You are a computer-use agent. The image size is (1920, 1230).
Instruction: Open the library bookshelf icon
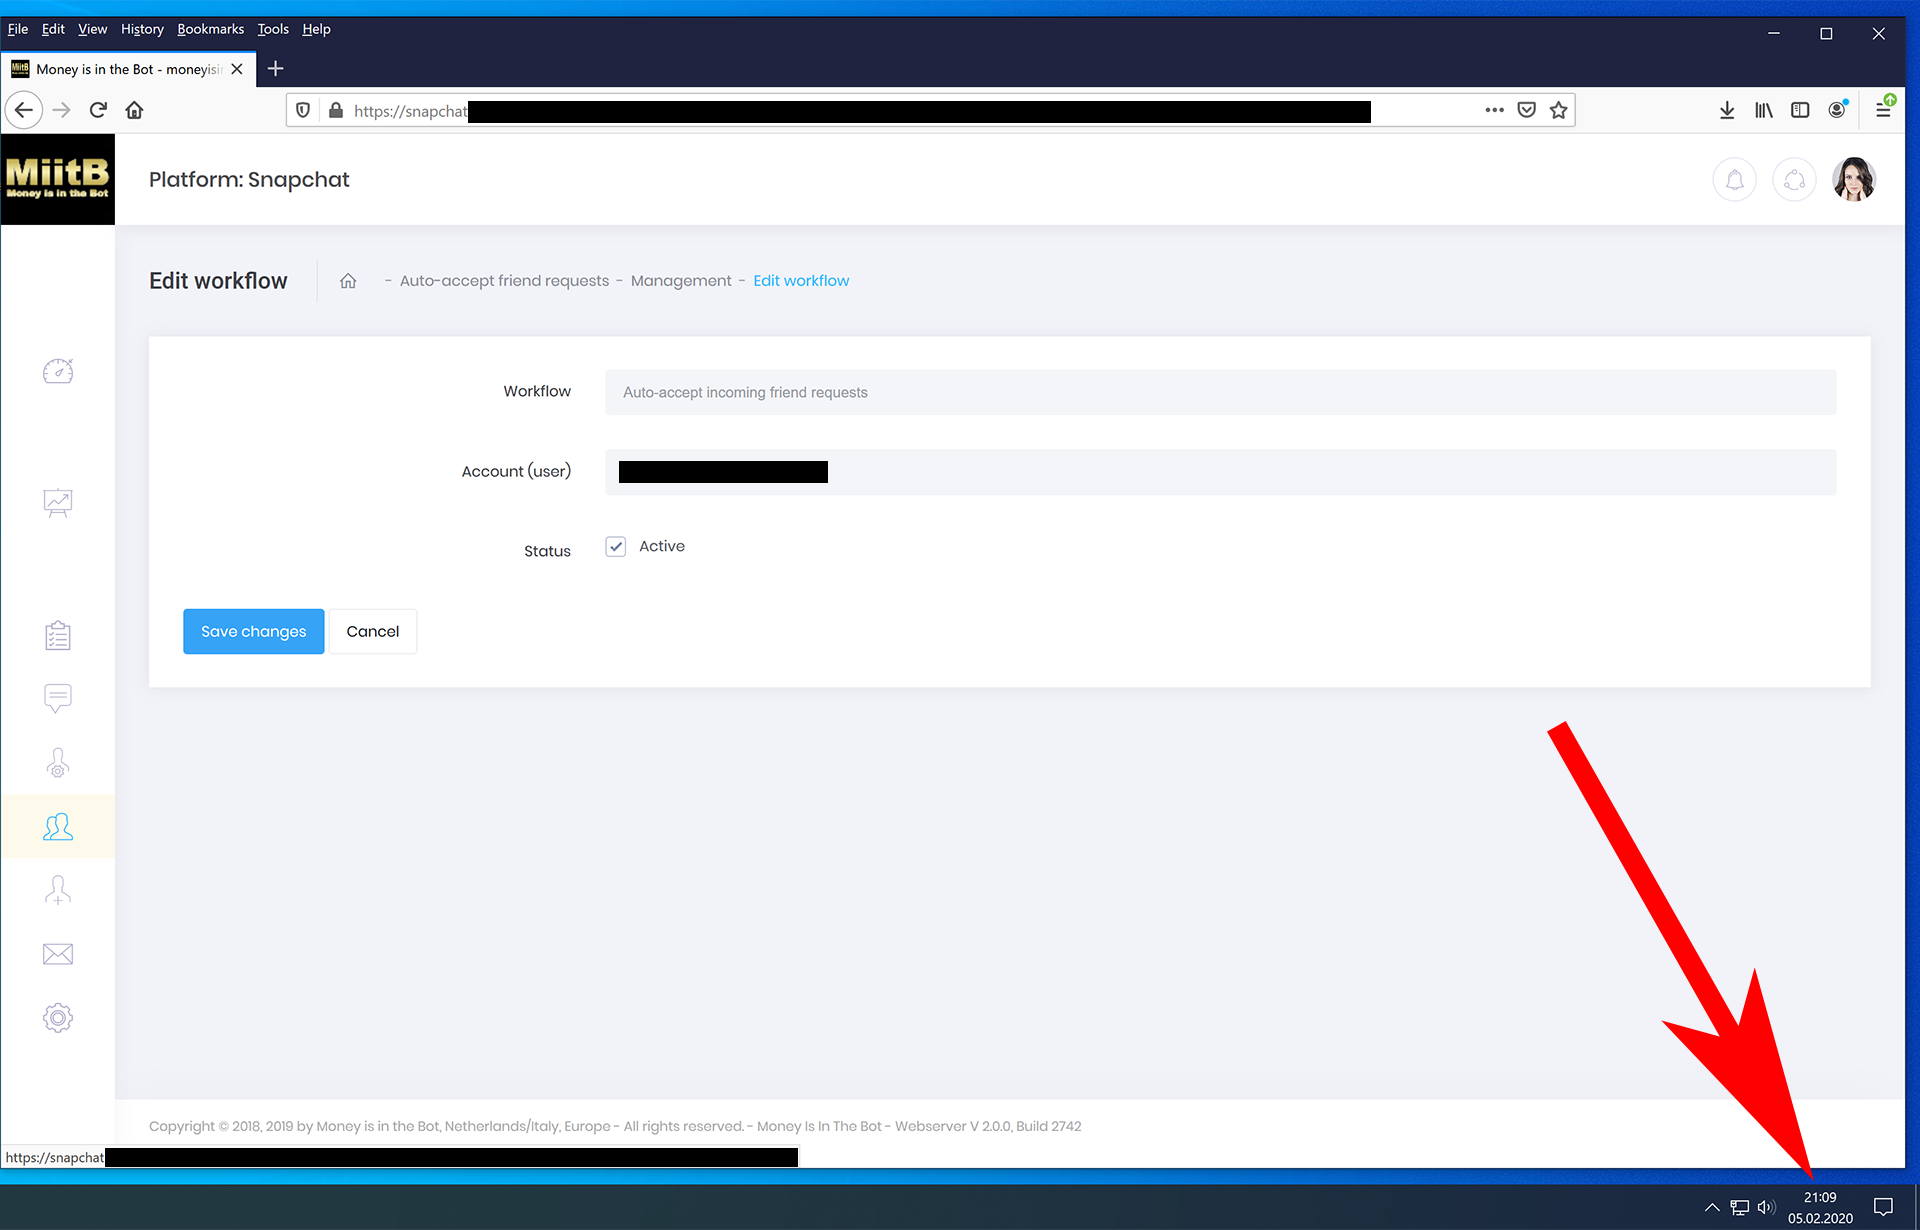pyautogui.click(x=1764, y=110)
